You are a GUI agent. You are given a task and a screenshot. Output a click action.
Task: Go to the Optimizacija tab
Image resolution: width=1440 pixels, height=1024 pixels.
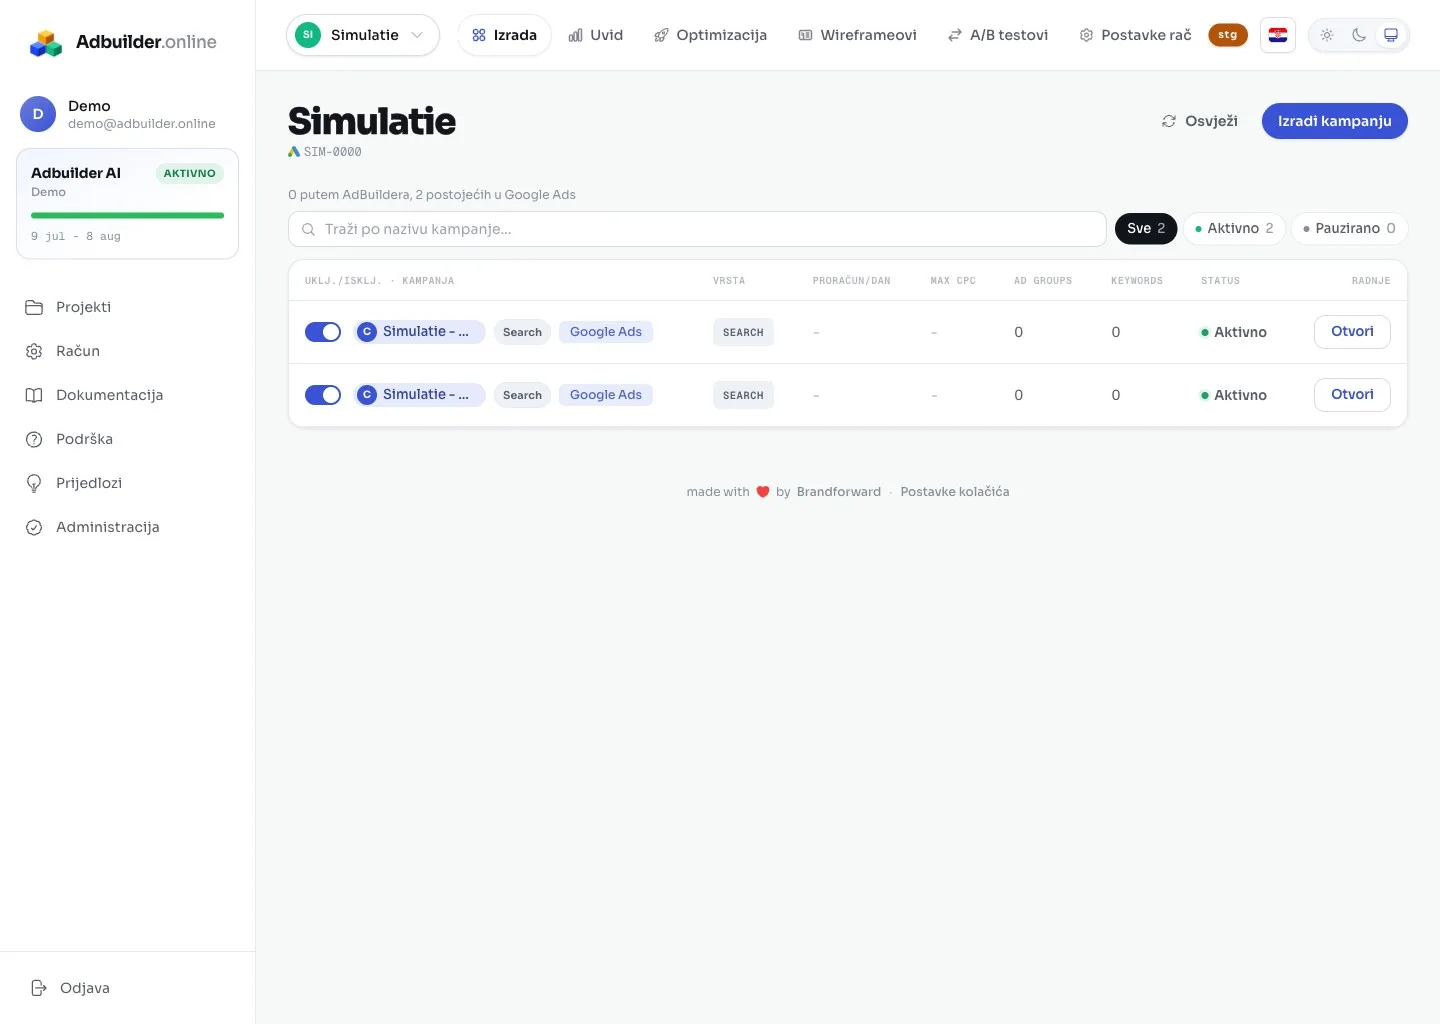click(711, 35)
